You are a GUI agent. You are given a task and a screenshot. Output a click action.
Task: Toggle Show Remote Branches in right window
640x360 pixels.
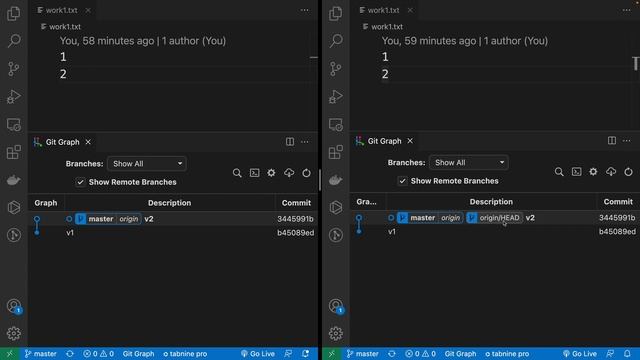pyautogui.click(x=402, y=181)
